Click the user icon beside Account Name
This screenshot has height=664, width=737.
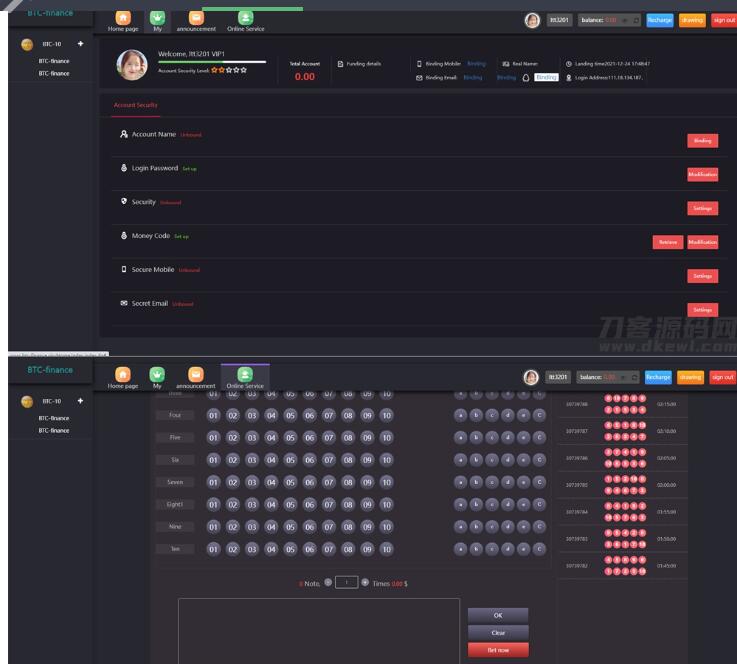click(124, 135)
